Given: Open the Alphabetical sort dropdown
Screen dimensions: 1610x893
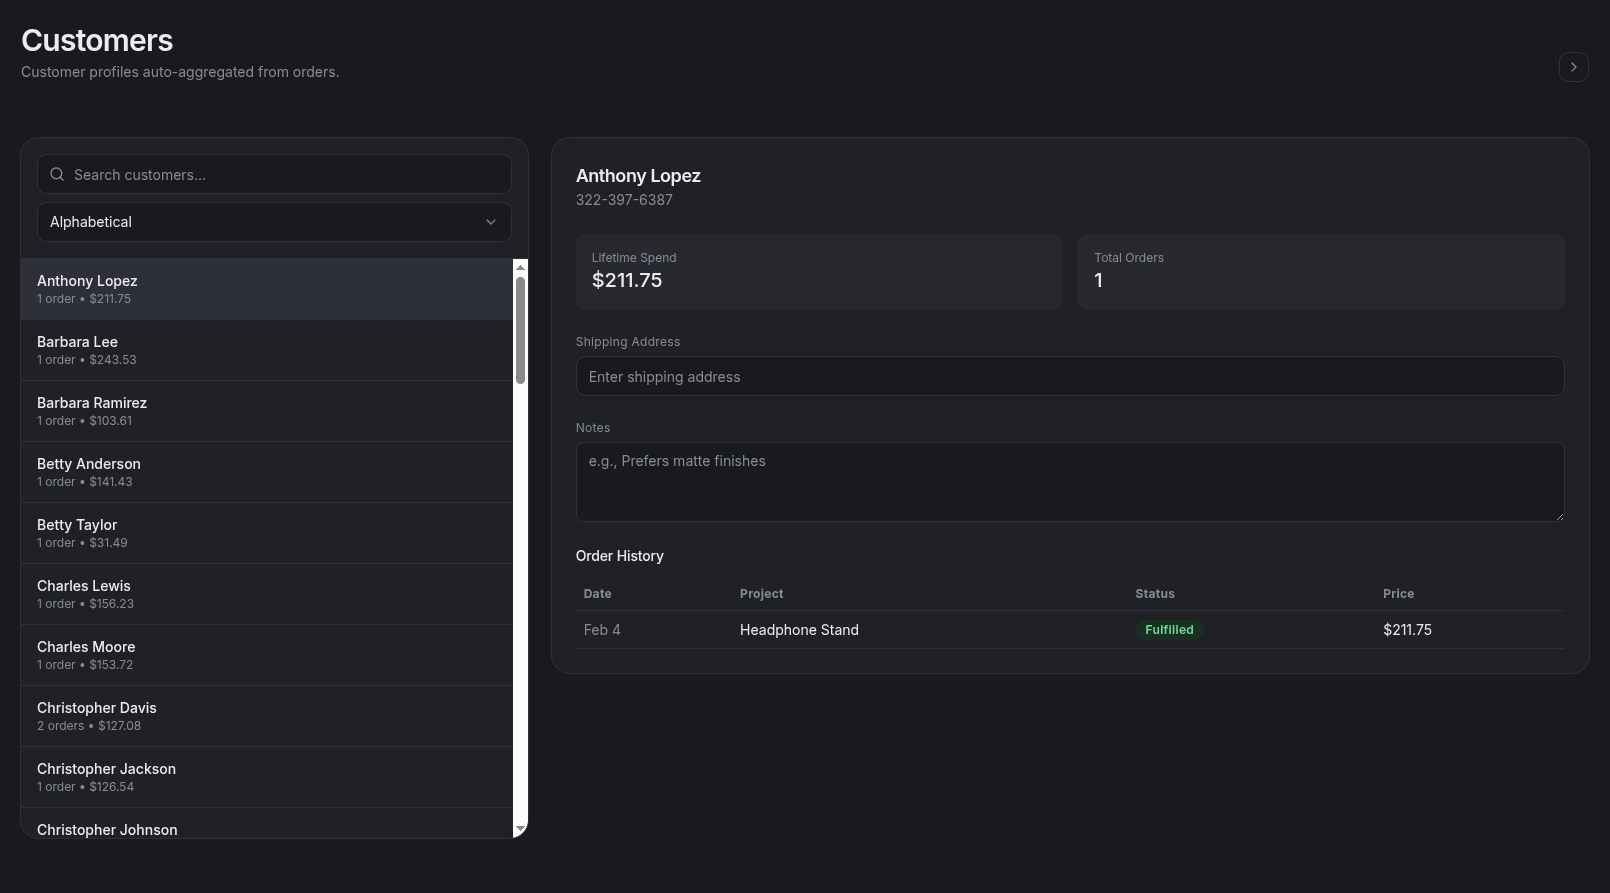Looking at the screenshot, I should click(x=274, y=222).
